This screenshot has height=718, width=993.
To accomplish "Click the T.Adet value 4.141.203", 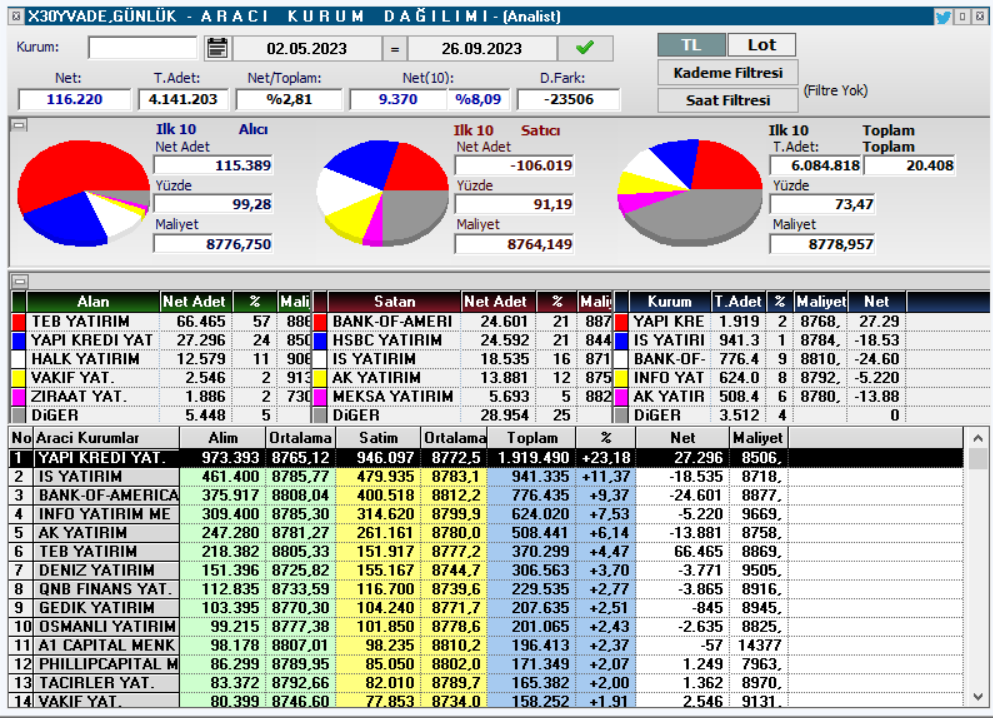I will coord(182,99).
